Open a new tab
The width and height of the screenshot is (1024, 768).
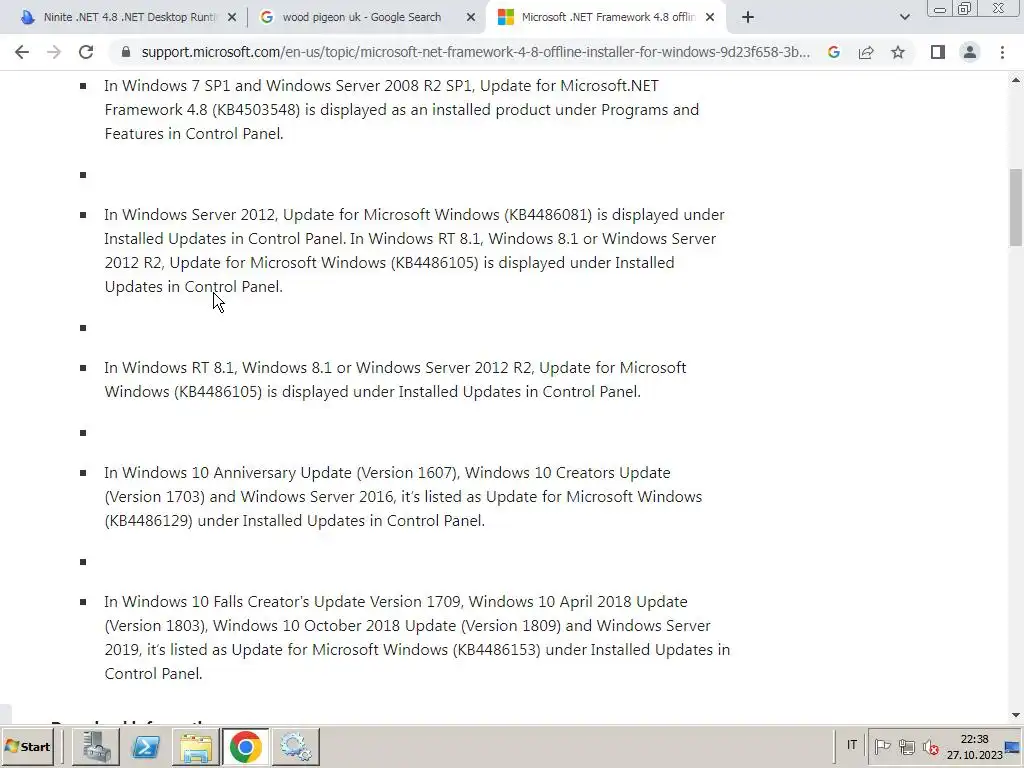coord(748,18)
